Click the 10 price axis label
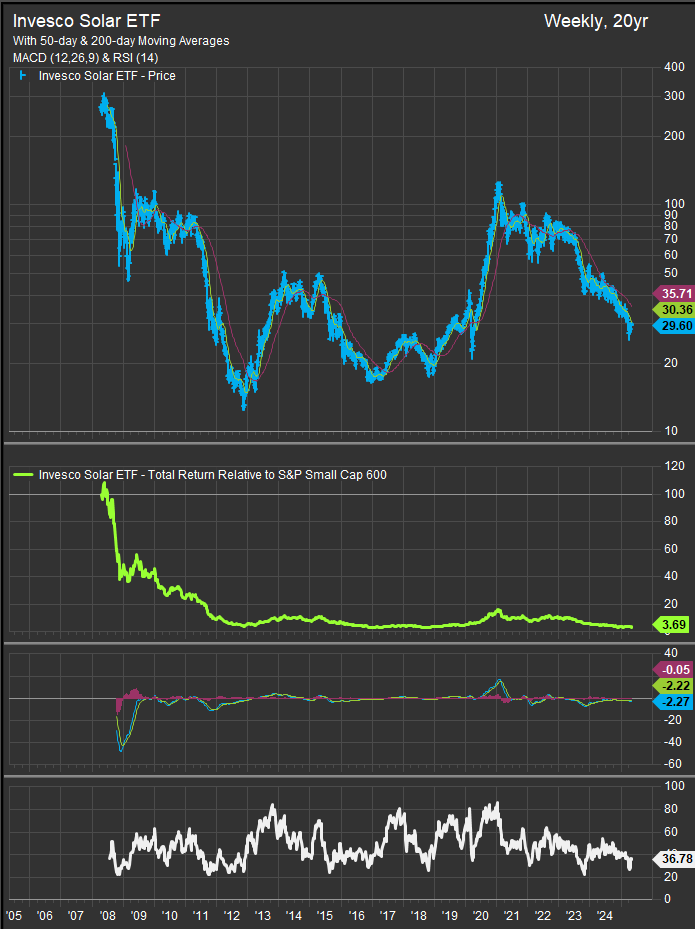Image resolution: width=695 pixels, height=929 pixels. 671,431
